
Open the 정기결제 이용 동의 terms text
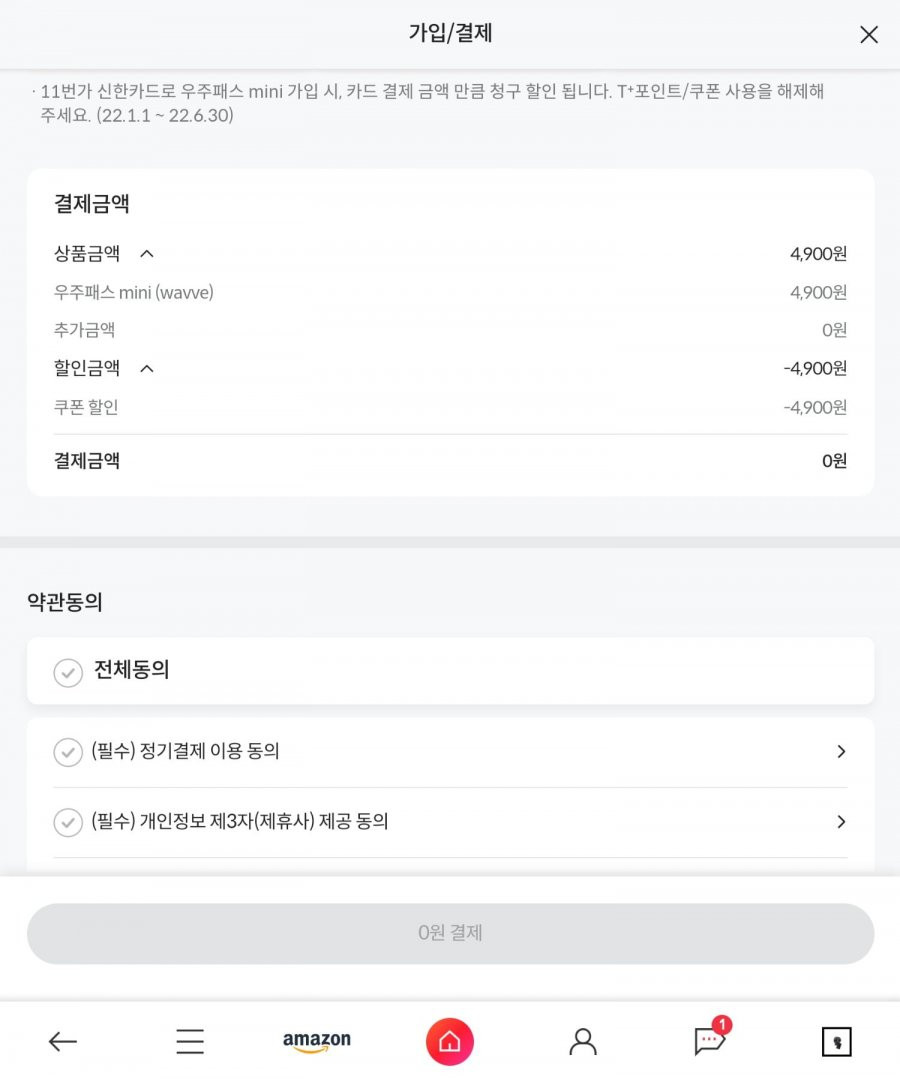tap(186, 751)
